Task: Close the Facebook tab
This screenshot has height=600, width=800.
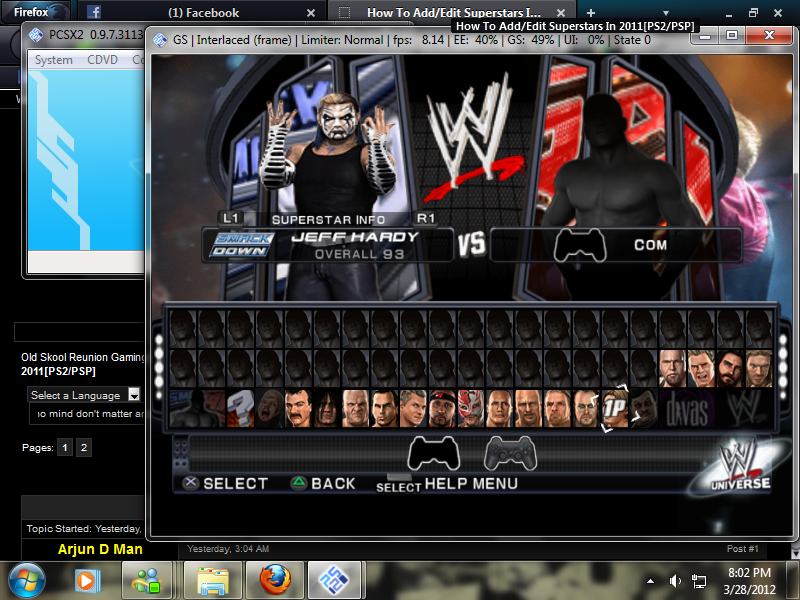Action: [311, 13]
